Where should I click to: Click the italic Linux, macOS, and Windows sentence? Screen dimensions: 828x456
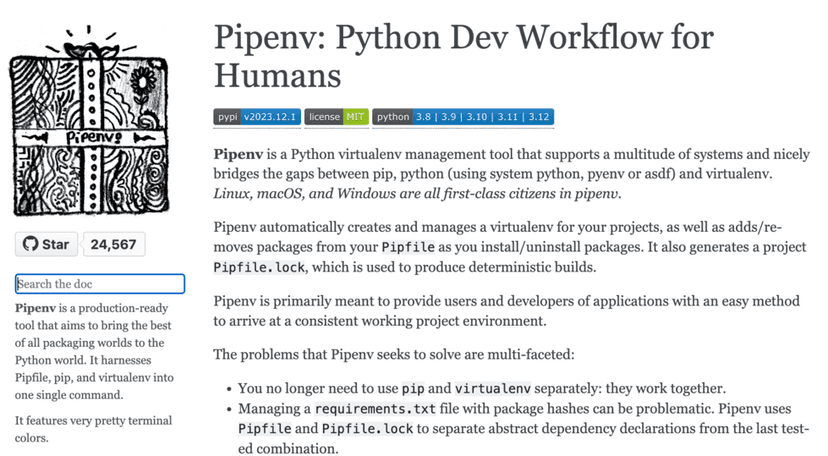[417, 193]
